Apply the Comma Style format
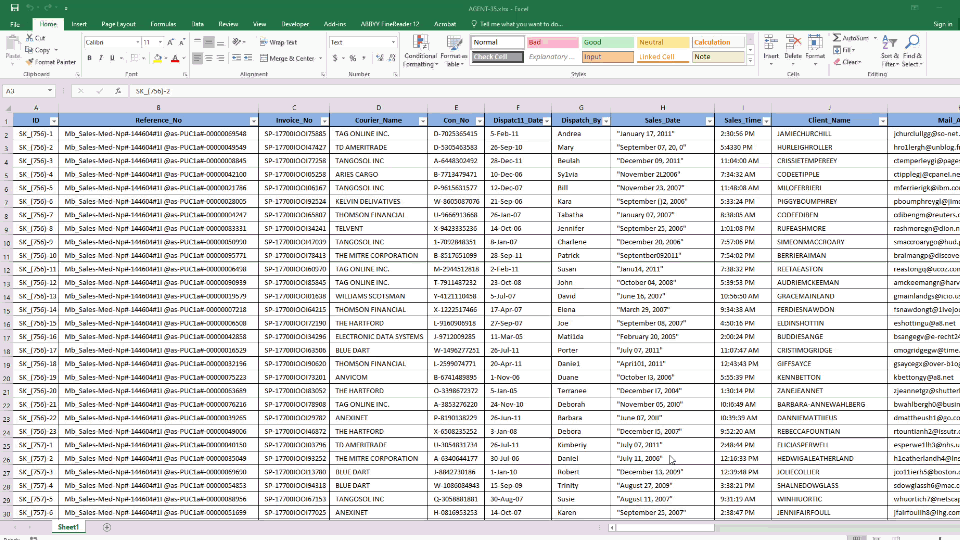The width and height of the screenshot is (960, 540). point(364,58)
